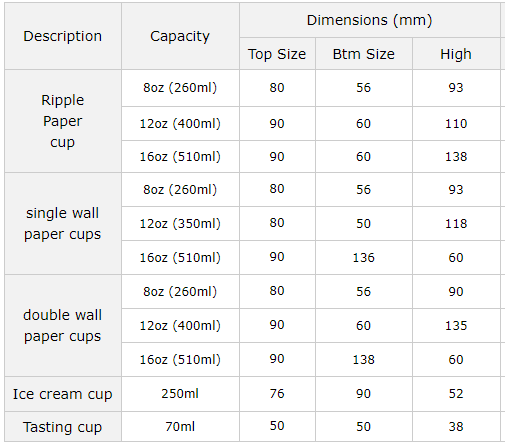
Task: Click the Tasting cup cell
Action: point(63,427)
